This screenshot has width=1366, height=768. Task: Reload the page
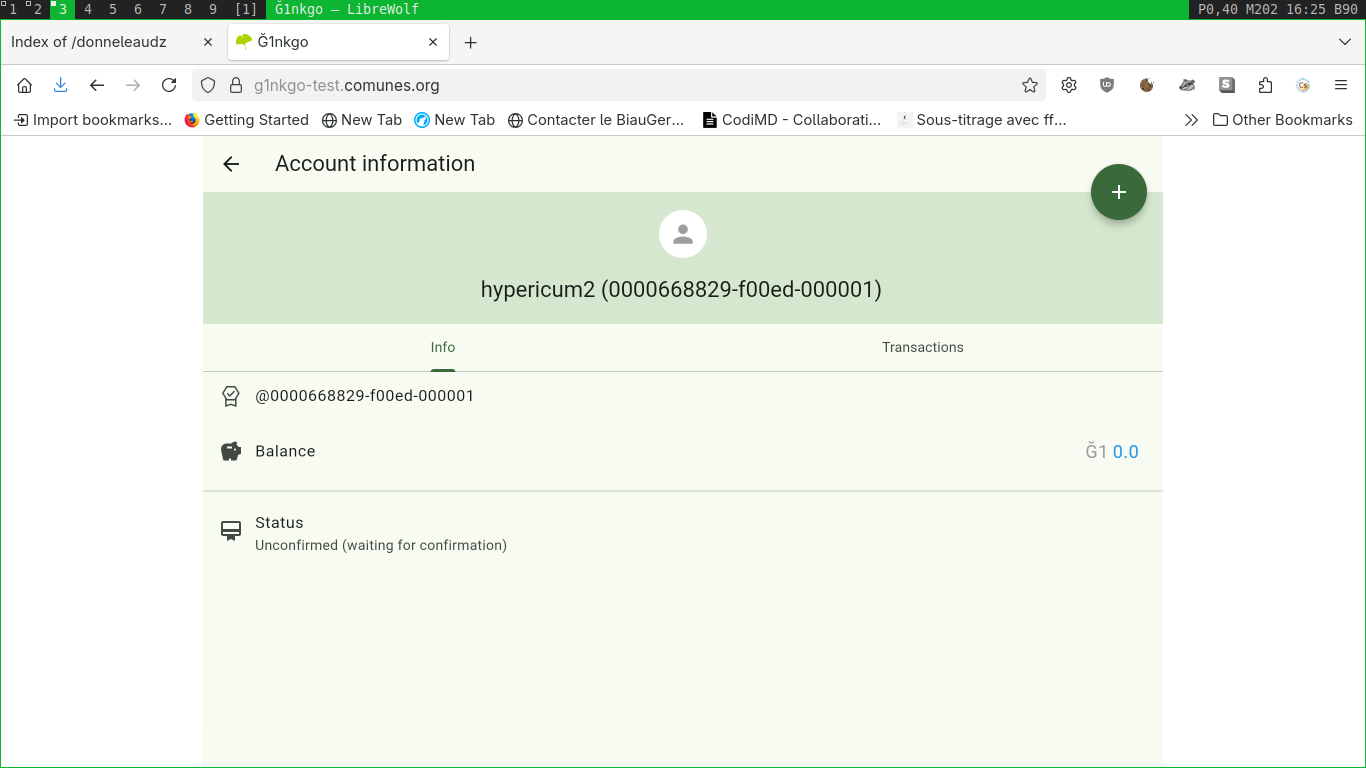pyautogui.click(x=169, y=86)
